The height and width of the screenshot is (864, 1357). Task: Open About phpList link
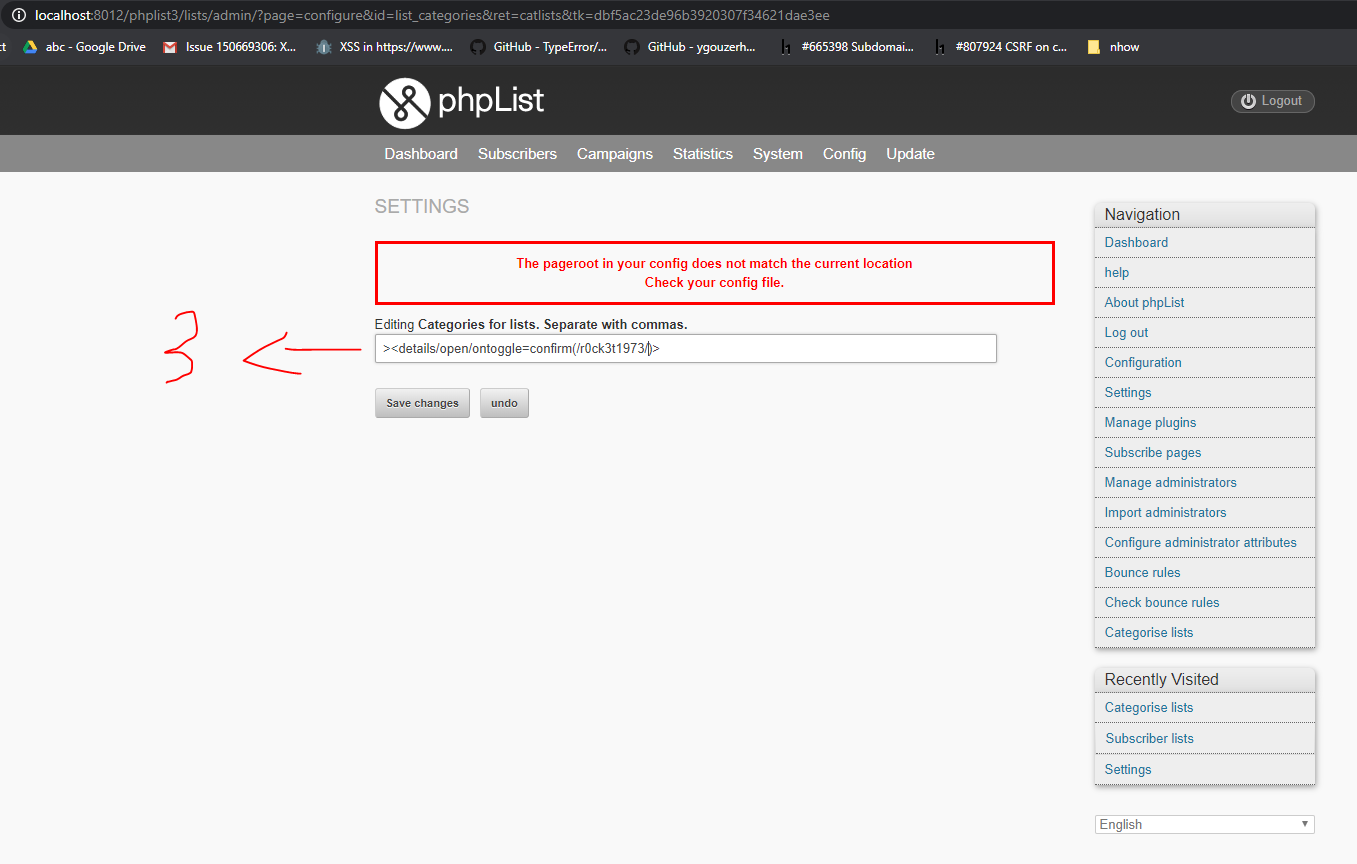pyautogui.click(x=1145, y=302)
